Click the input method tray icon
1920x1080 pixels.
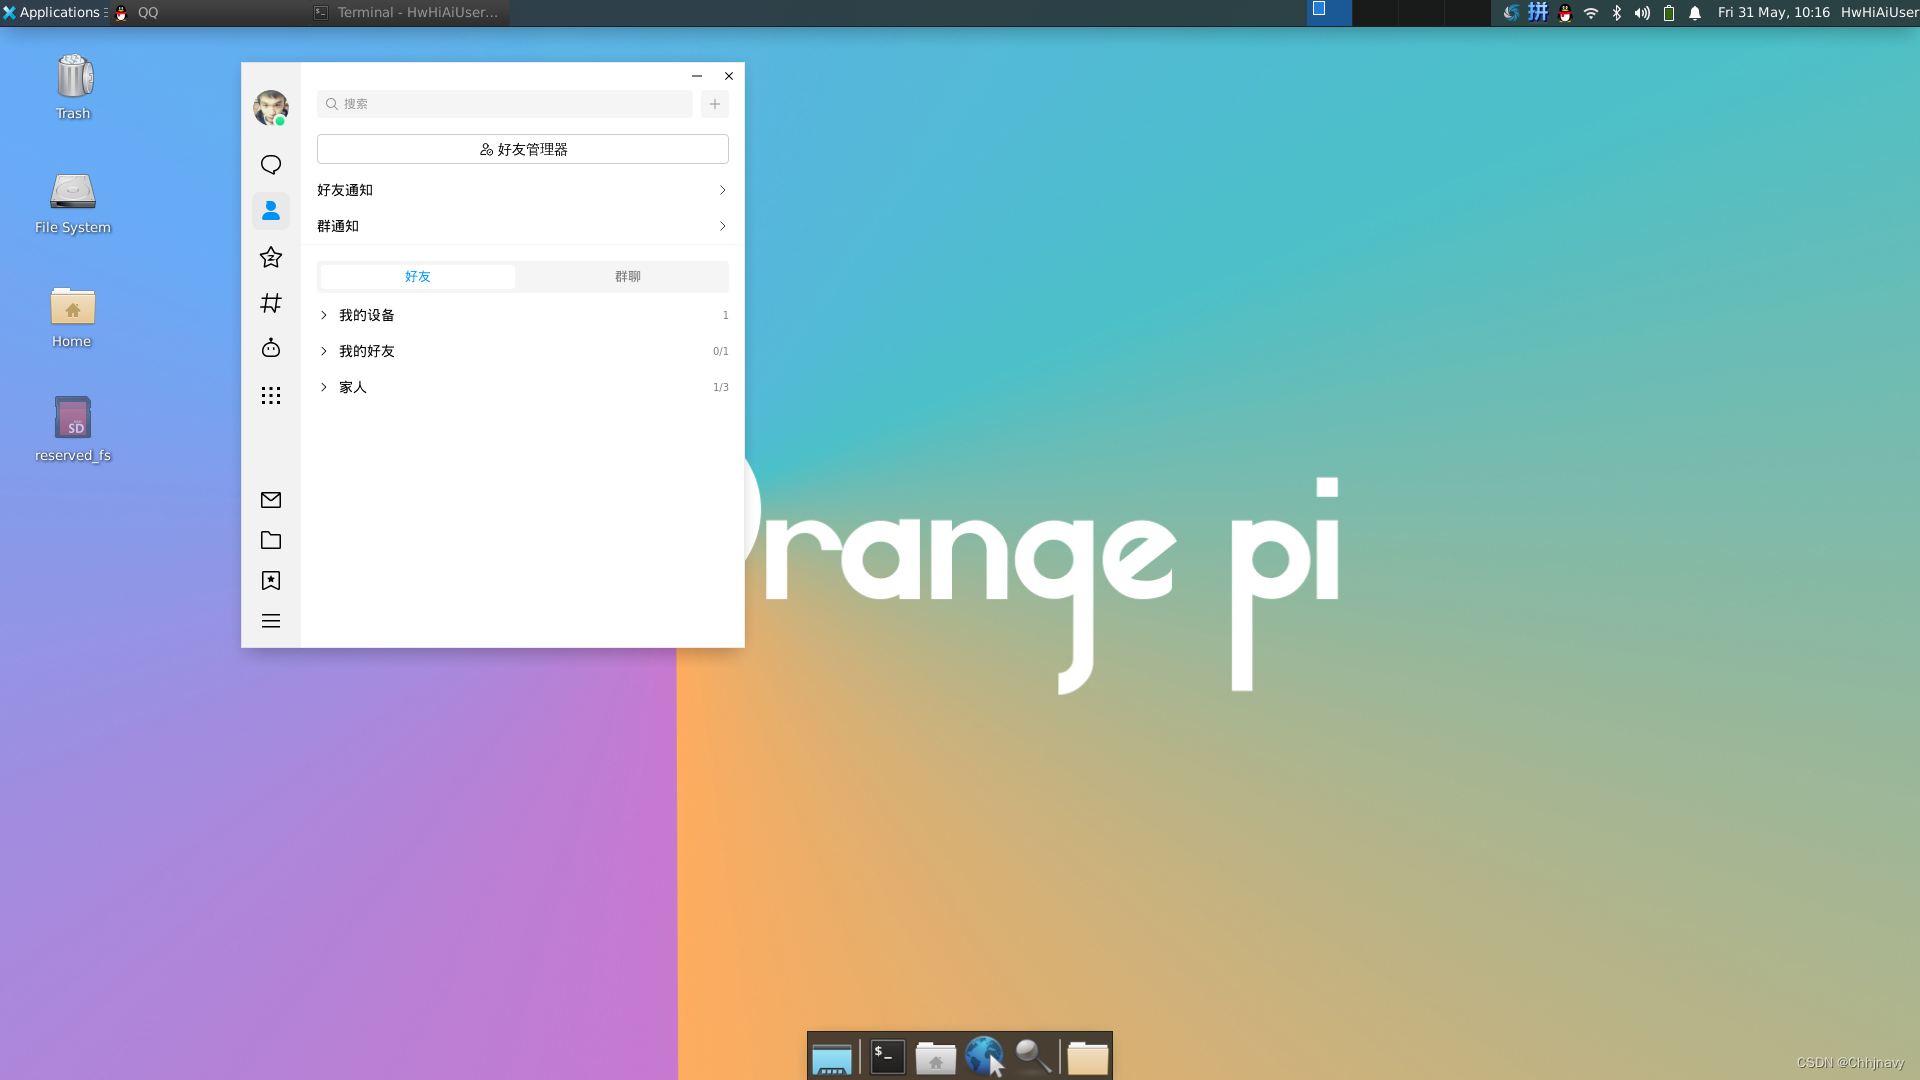click(x=1538, y=12)
